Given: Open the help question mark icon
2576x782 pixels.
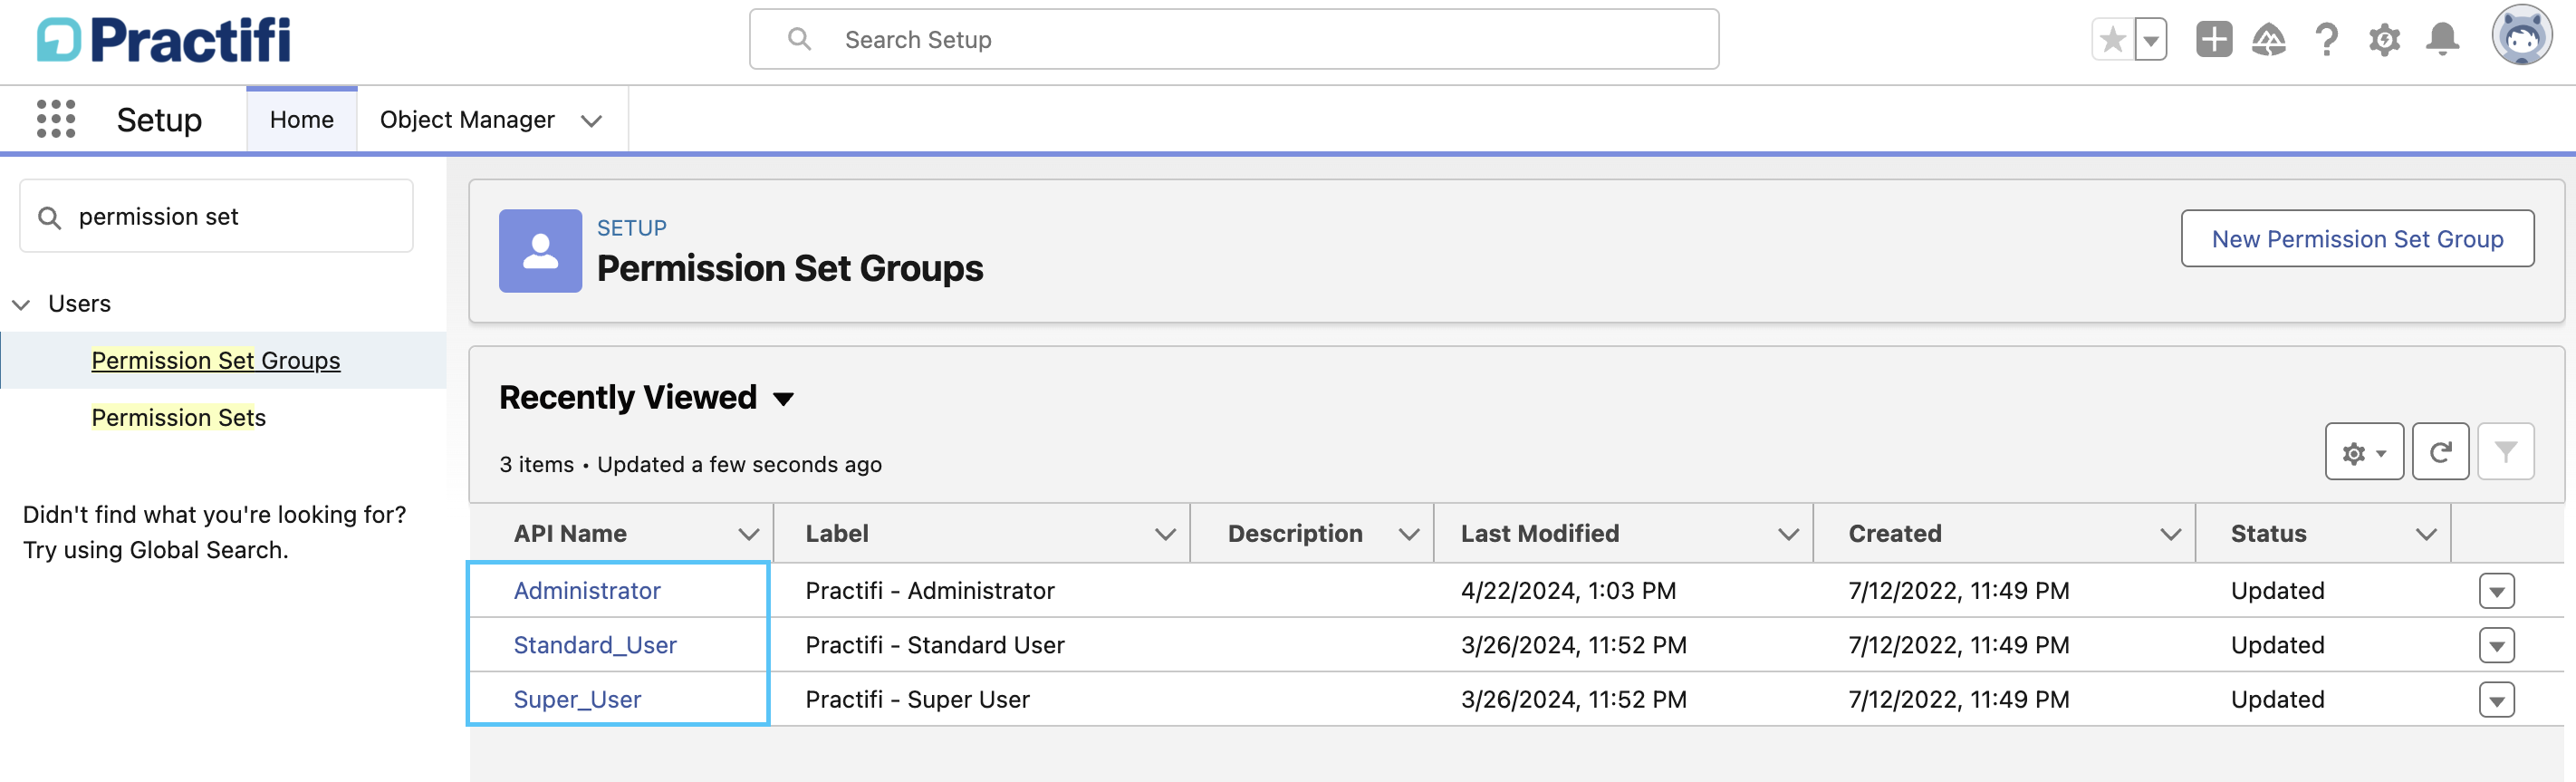Looking at the screenshot, I should coord(2327,40).
